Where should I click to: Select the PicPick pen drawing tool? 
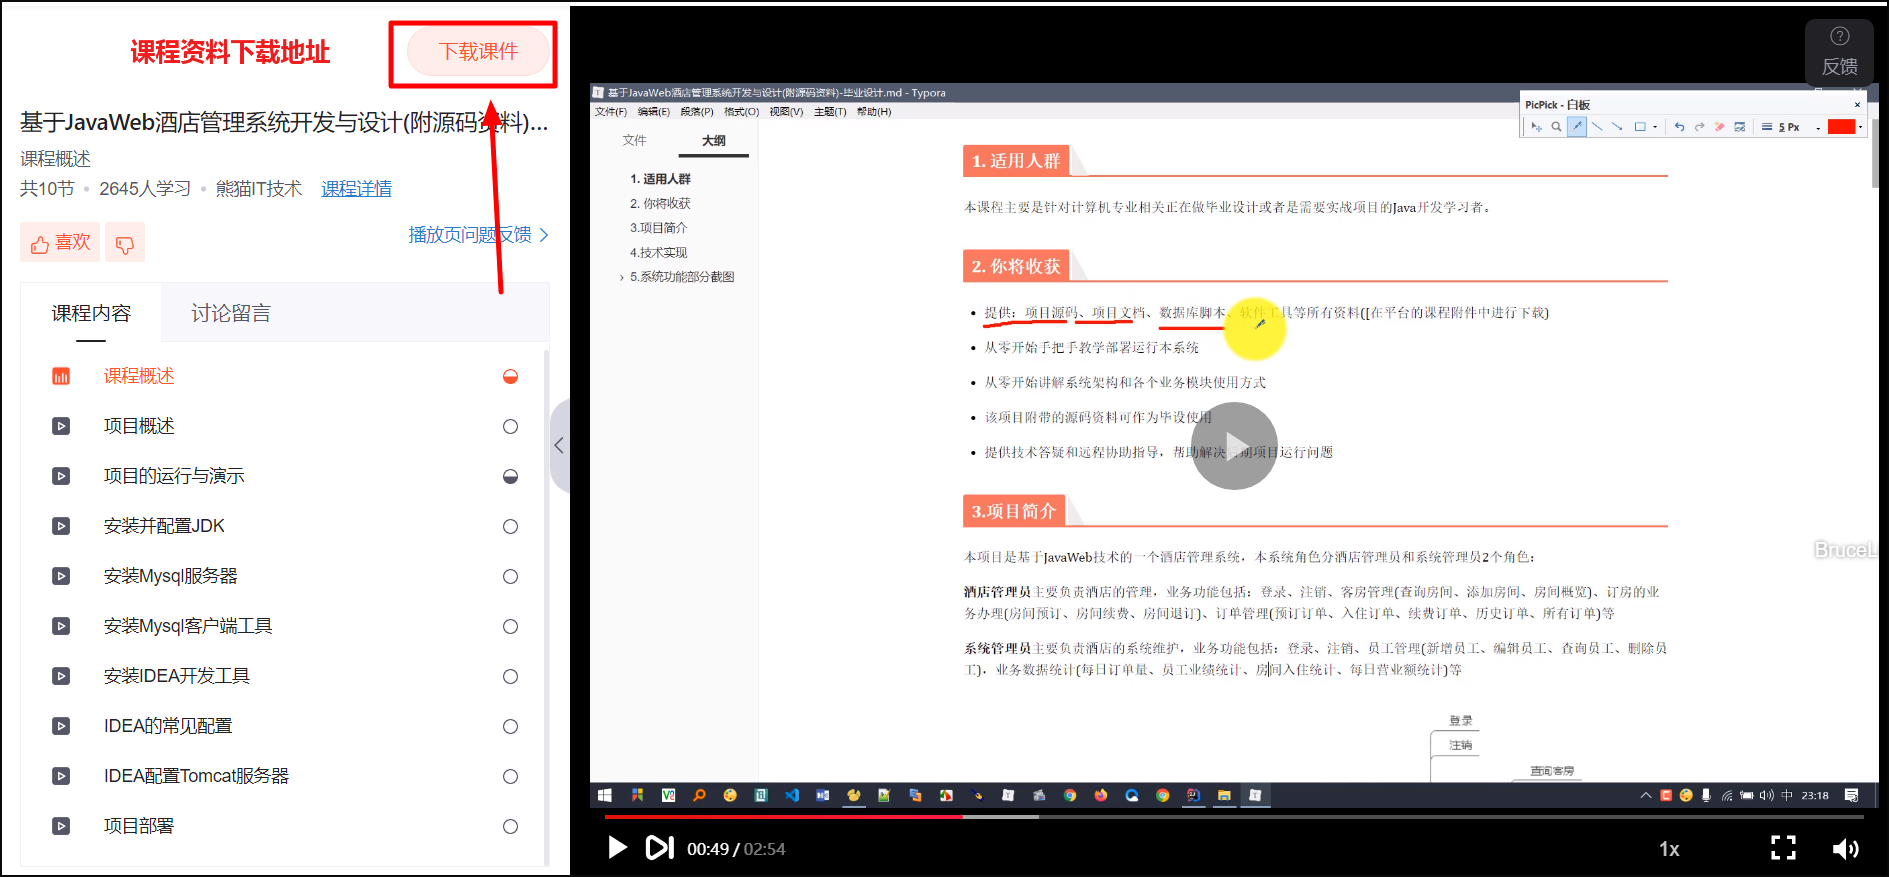pos(1577,127)
